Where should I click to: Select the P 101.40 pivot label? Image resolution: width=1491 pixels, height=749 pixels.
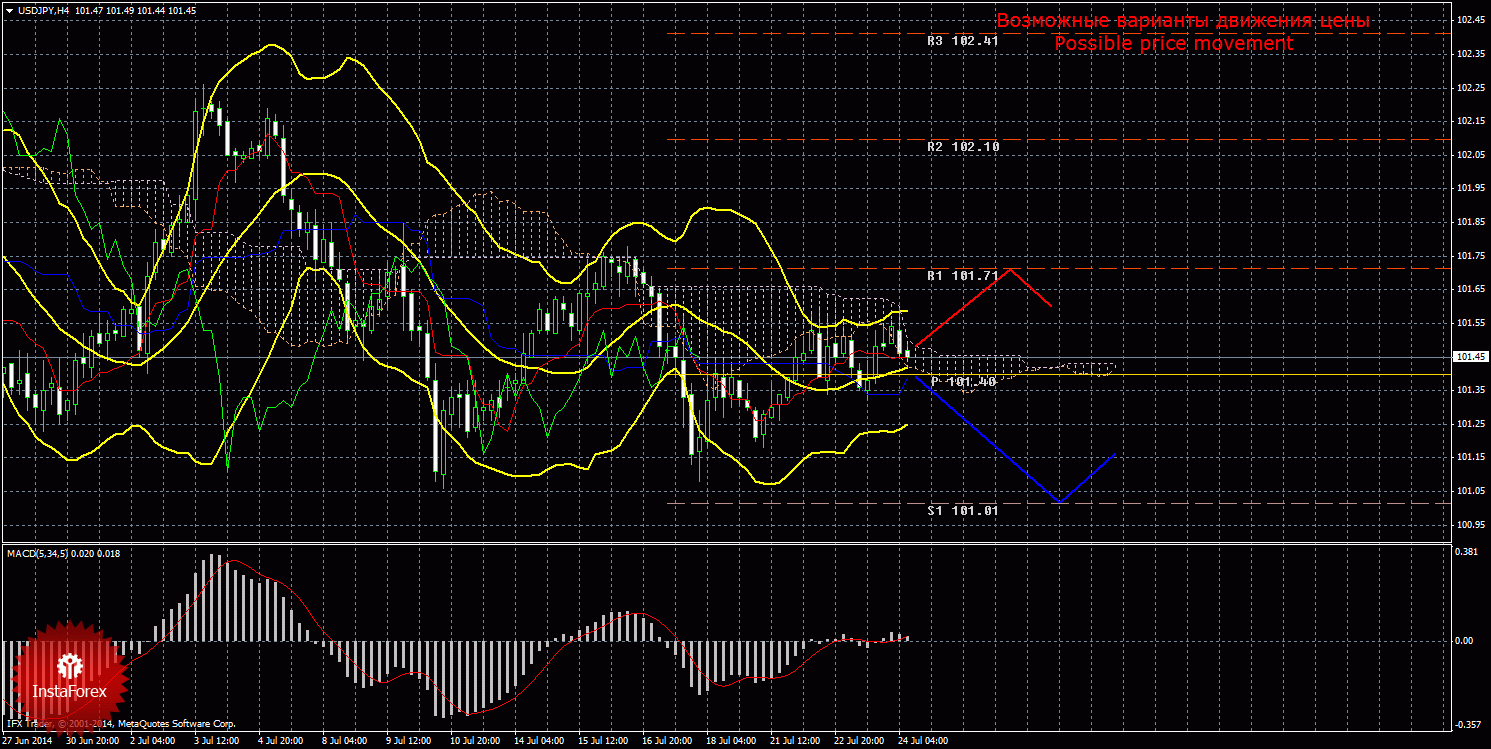point(962,382)
